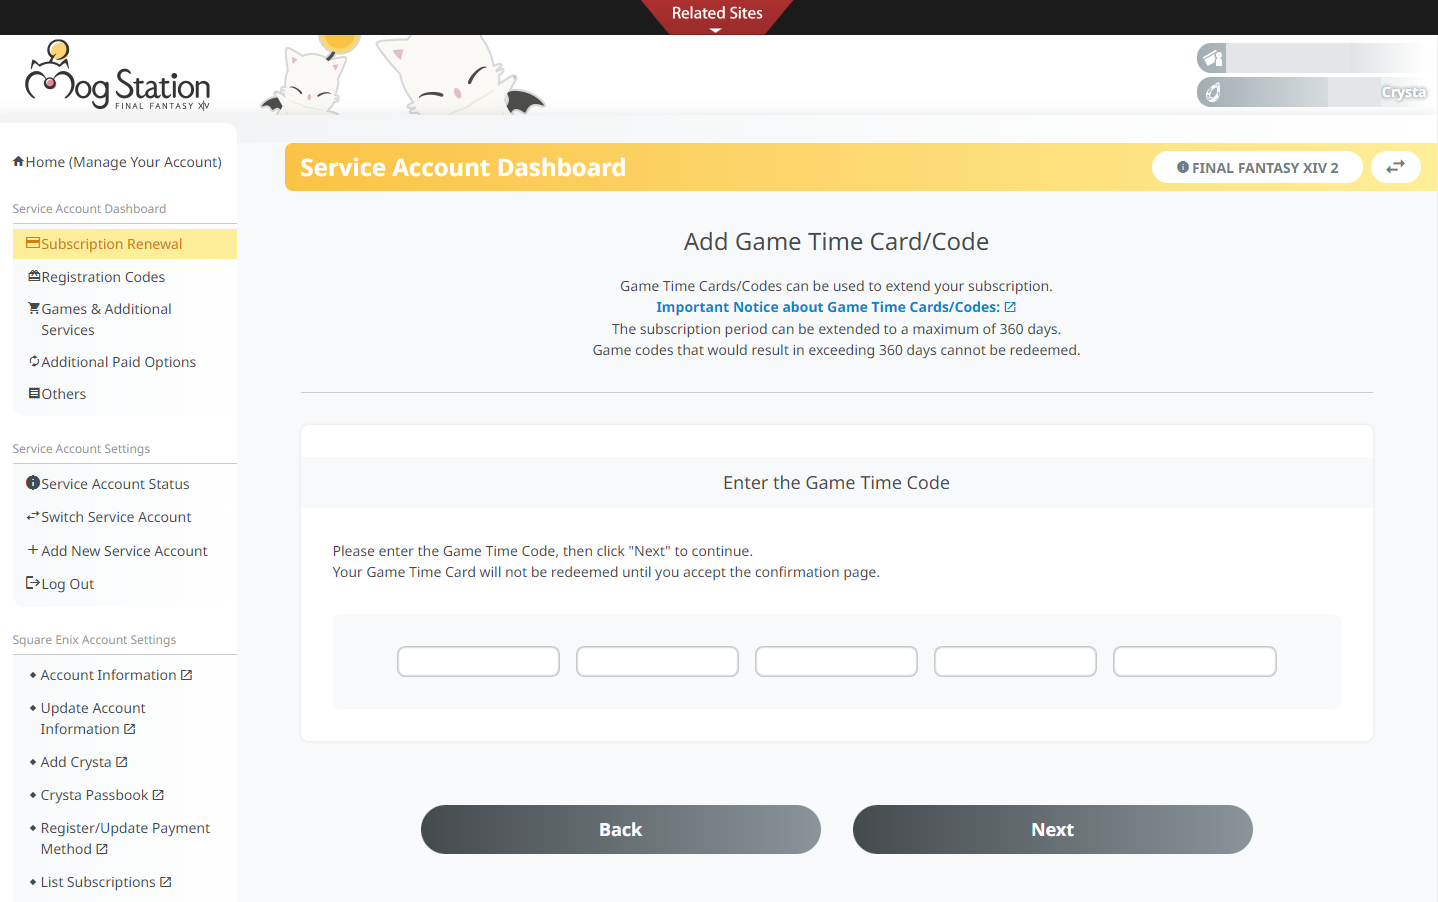The image size is (1438, 902).
Task: Click the switch account arrows icon button
Action: click(x=1395, y=167)
